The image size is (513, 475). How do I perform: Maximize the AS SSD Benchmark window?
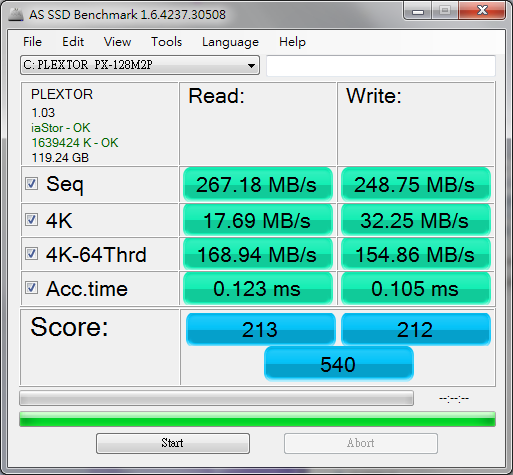pyautogui.click(x=445, y=11)
